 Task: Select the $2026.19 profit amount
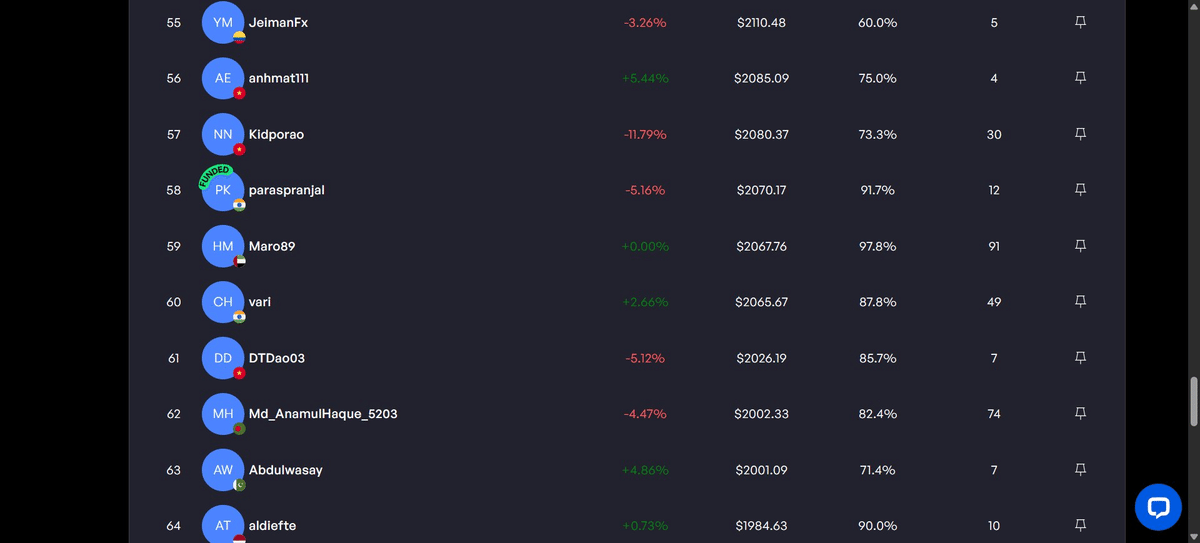761,358
